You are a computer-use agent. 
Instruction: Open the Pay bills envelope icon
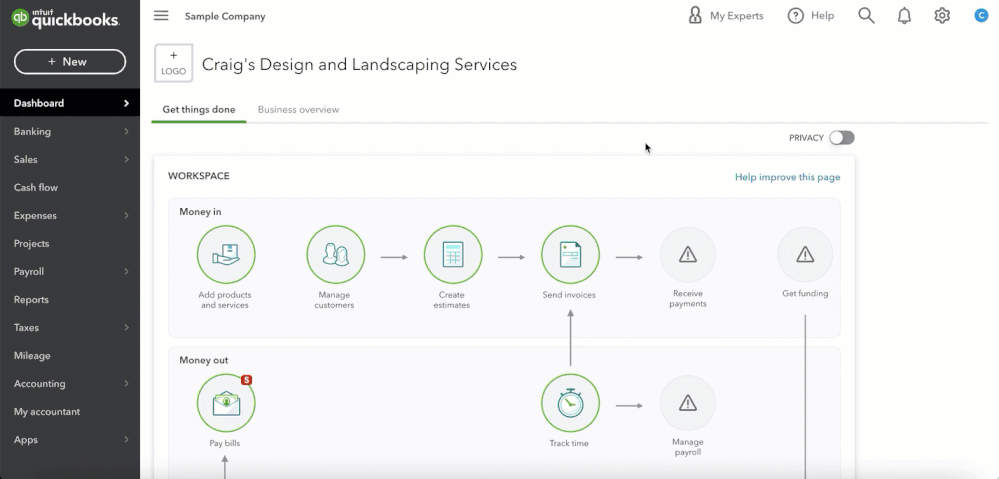[226, 403]
